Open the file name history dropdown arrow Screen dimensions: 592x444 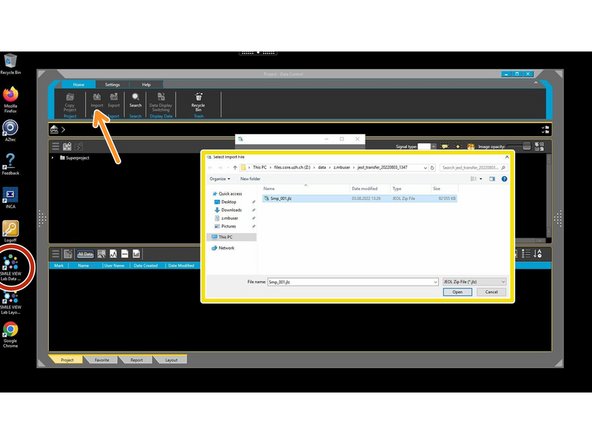click(x=435, y=282)
